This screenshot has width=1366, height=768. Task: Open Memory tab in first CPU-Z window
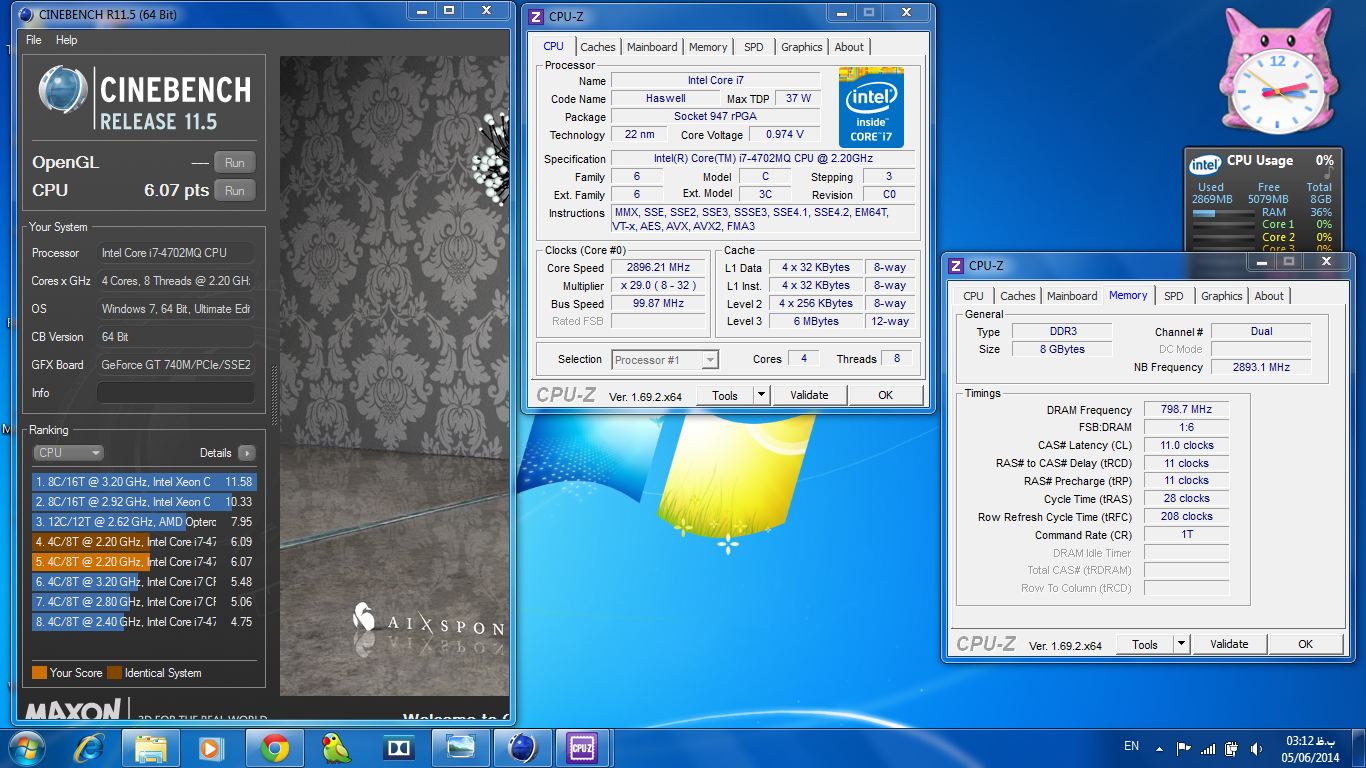click(x=708, y=47)
